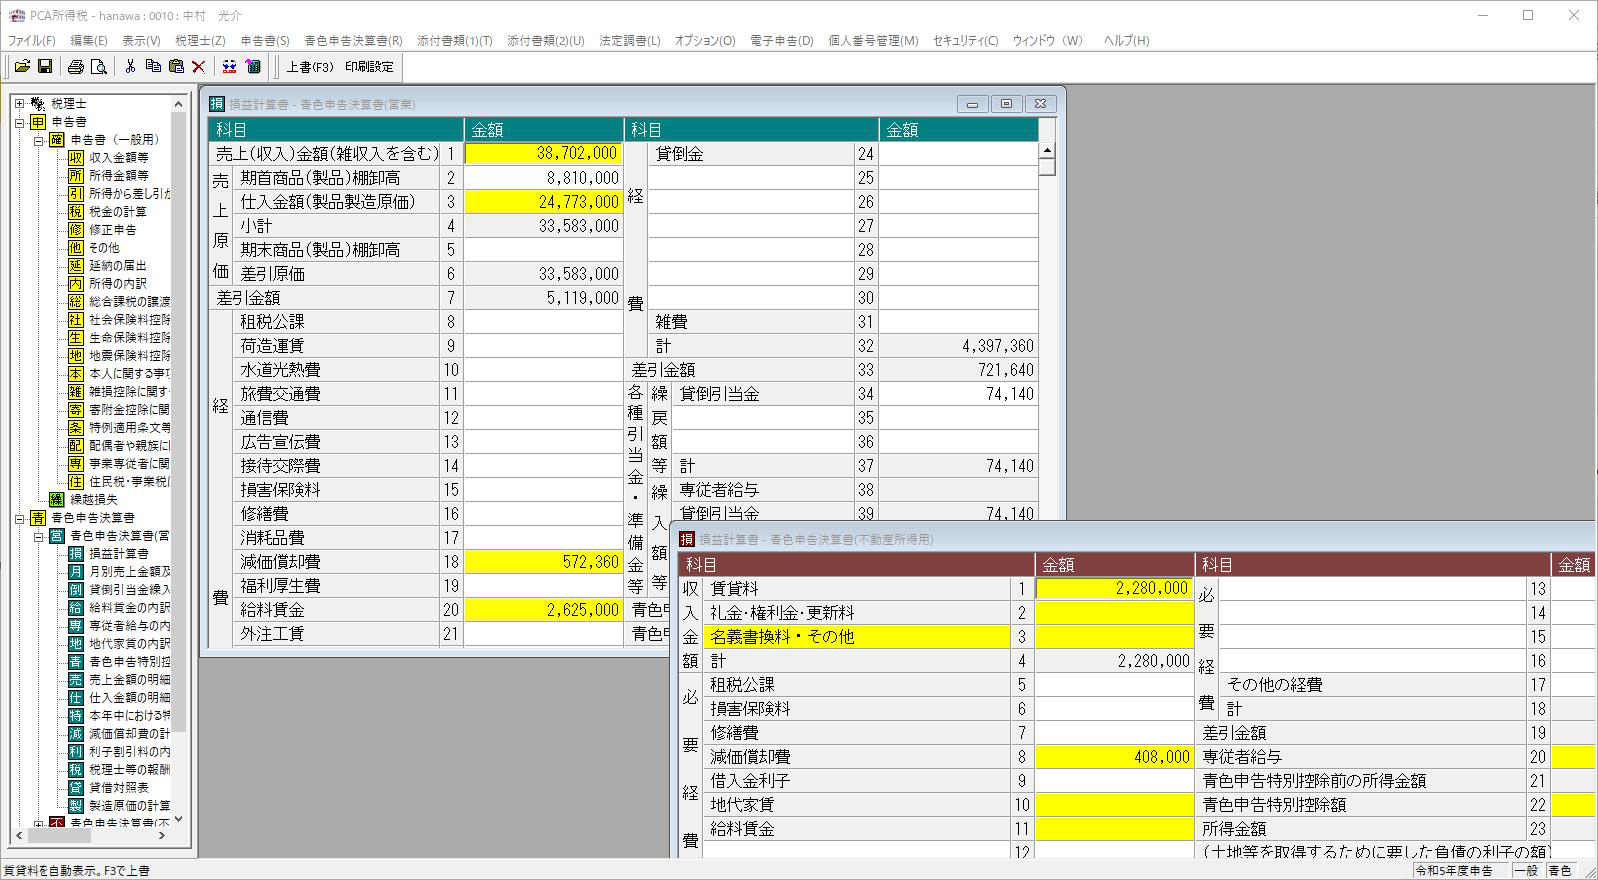Select 税金の計算 tree item
Viewport: 1598px width, 880px height.
click(x=118, y=211)
